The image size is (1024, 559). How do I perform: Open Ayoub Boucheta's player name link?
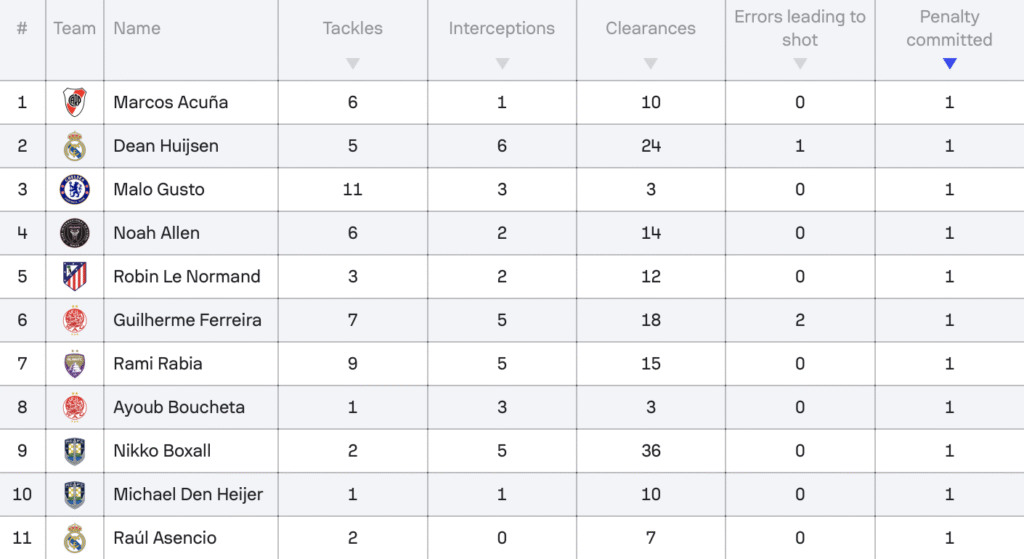179,407
